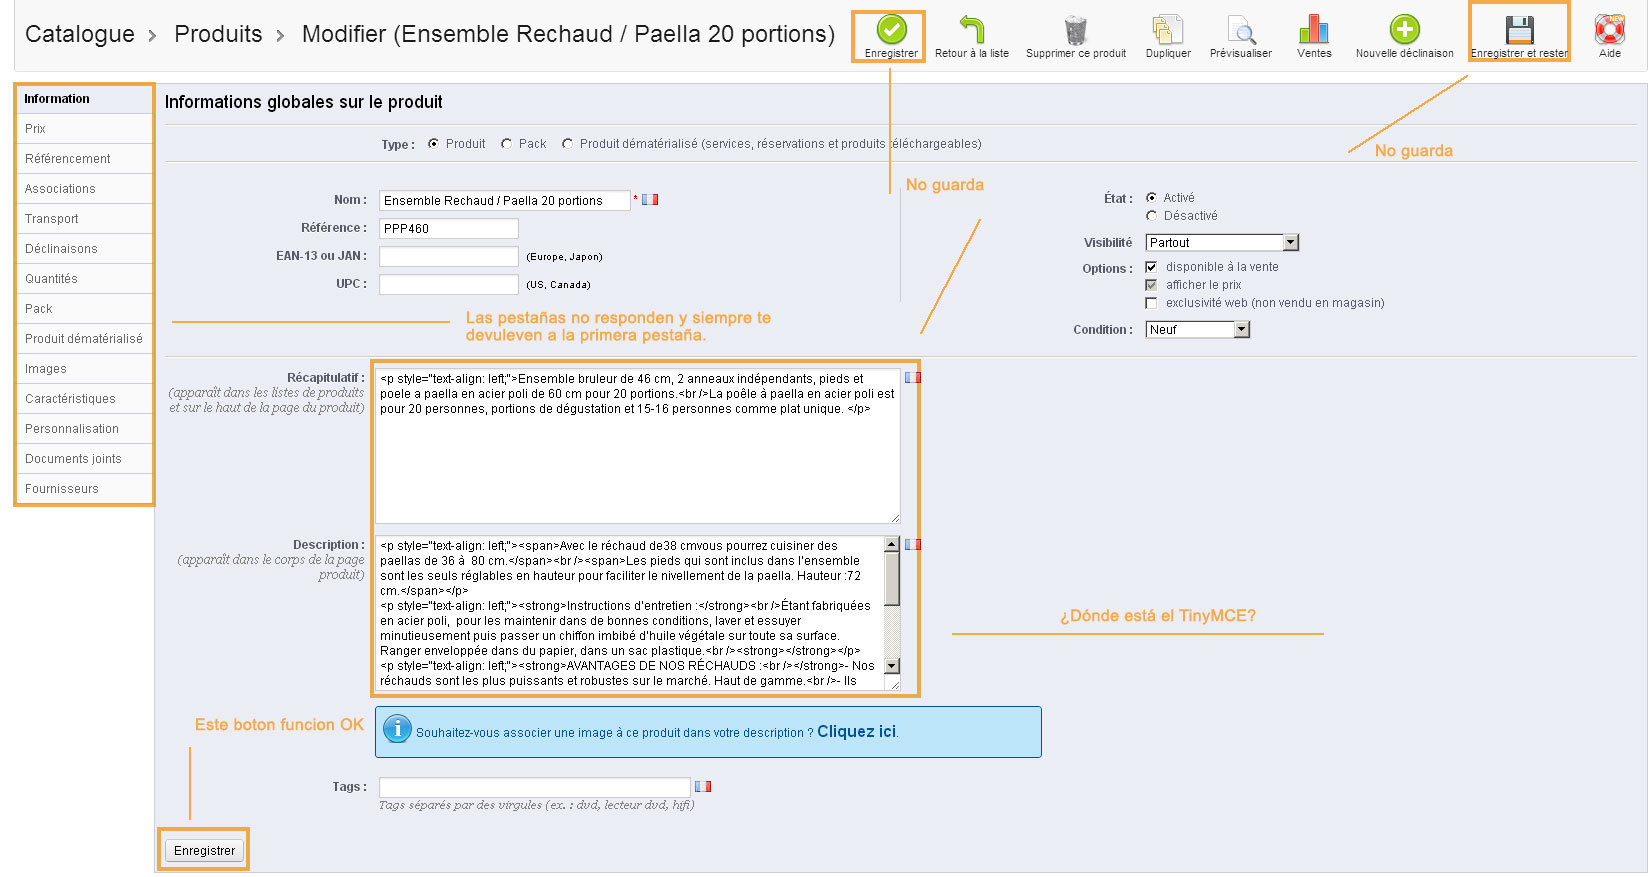Focus the Tags input field
1651x877 pixels.
[x=535, y=787]
